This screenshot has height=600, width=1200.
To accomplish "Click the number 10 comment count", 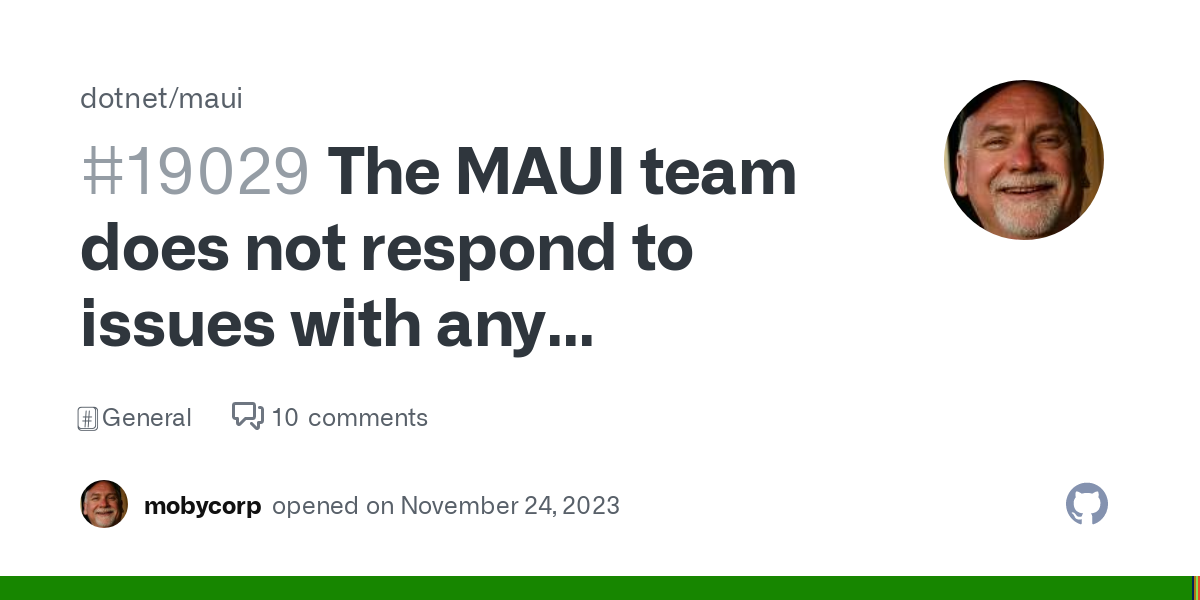I will pos(285,418).
